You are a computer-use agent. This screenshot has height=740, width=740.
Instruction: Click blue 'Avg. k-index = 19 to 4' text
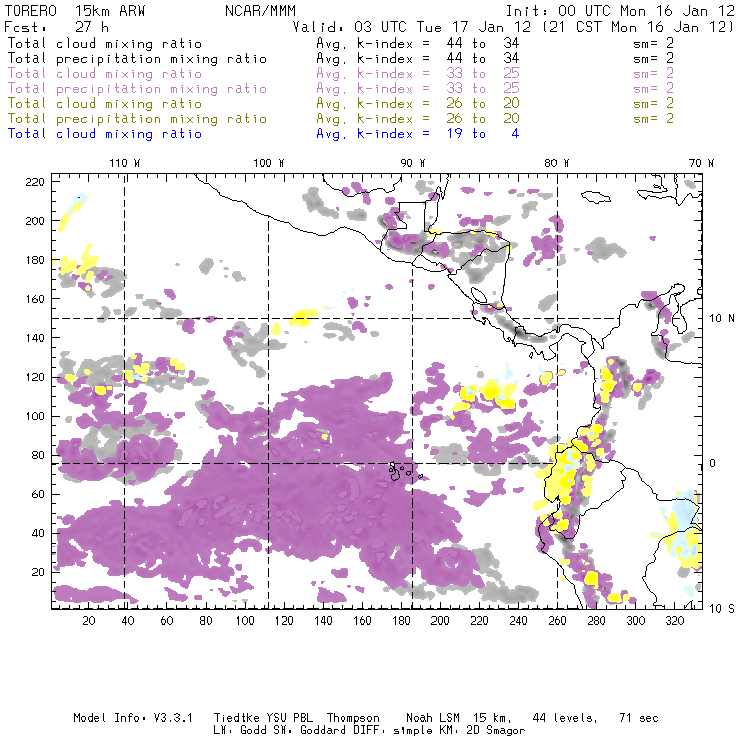(418, 134)
